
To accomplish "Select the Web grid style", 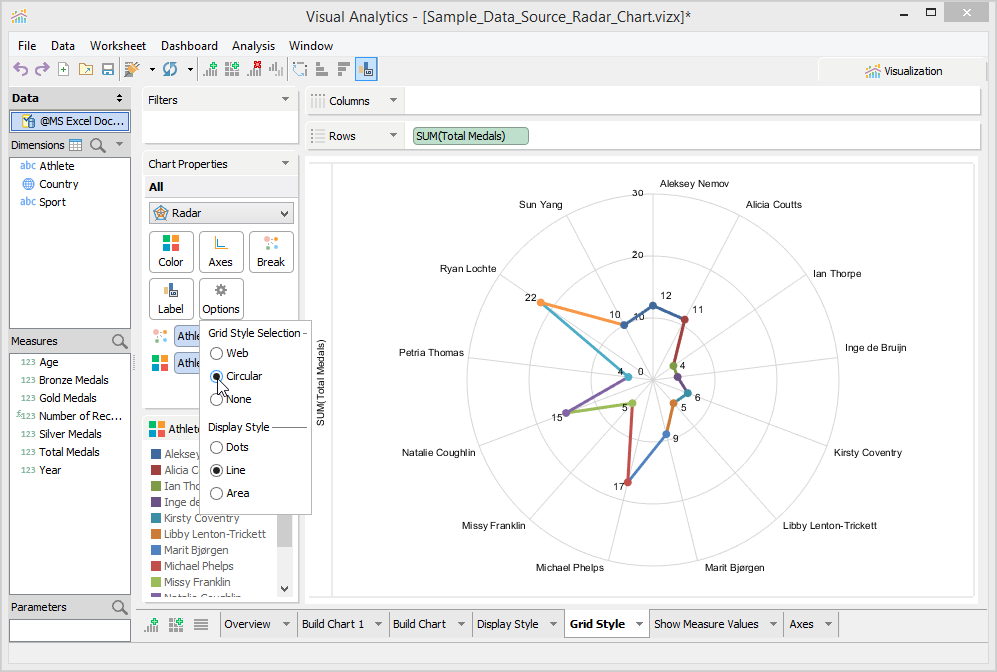I will pyautogui.click(x=216, y=353).
